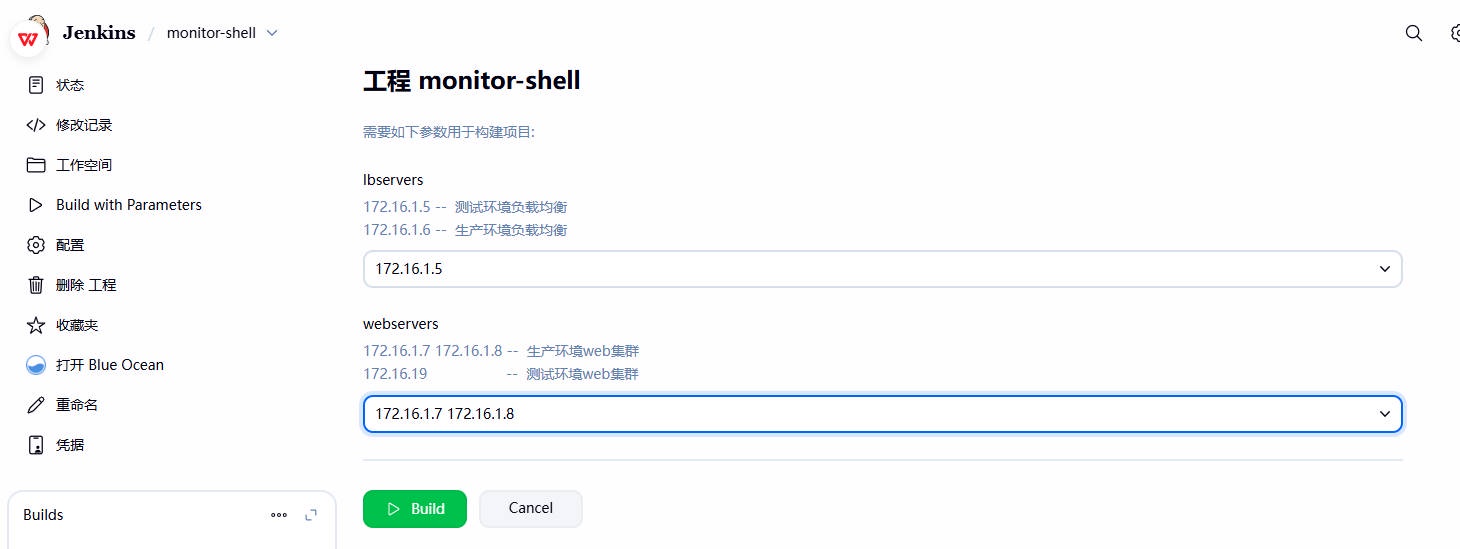Click the 删除 工程 trash icon
Image resolution: width=1460 pixels, height=549 pixels.
(36, 285)
